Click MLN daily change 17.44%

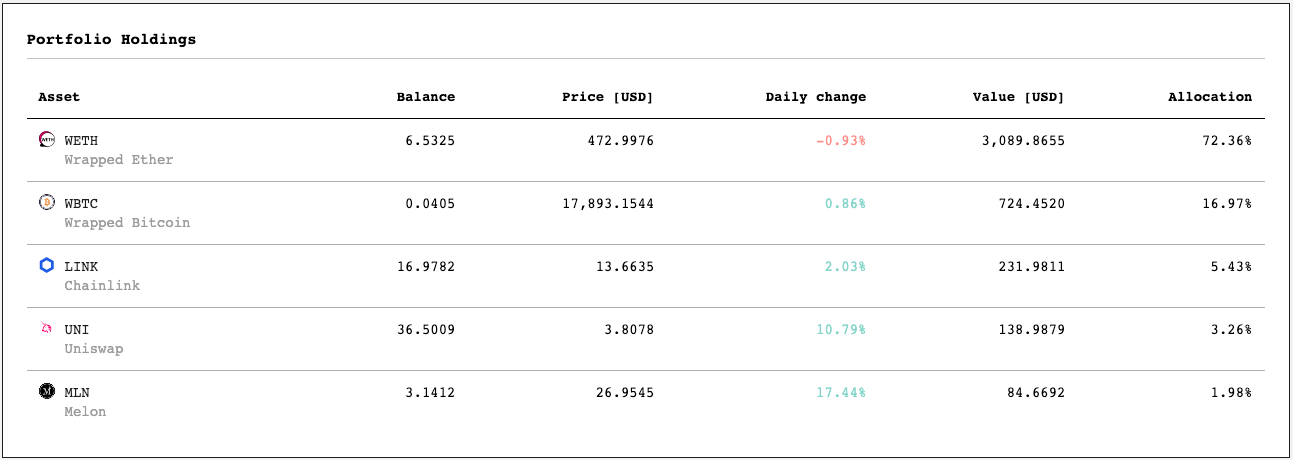[x=841, y=392]
